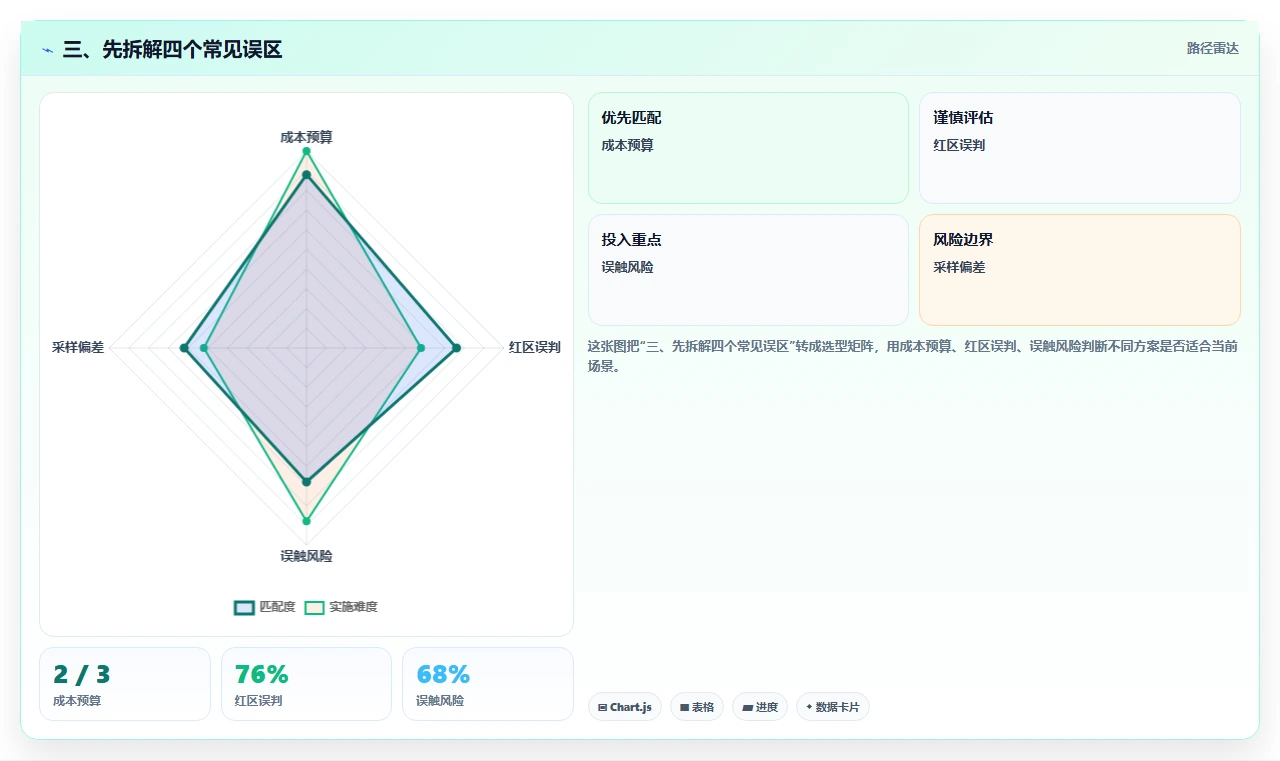
Task: Click the lightning icon beside the section title
Action: (x=48, y=50)
